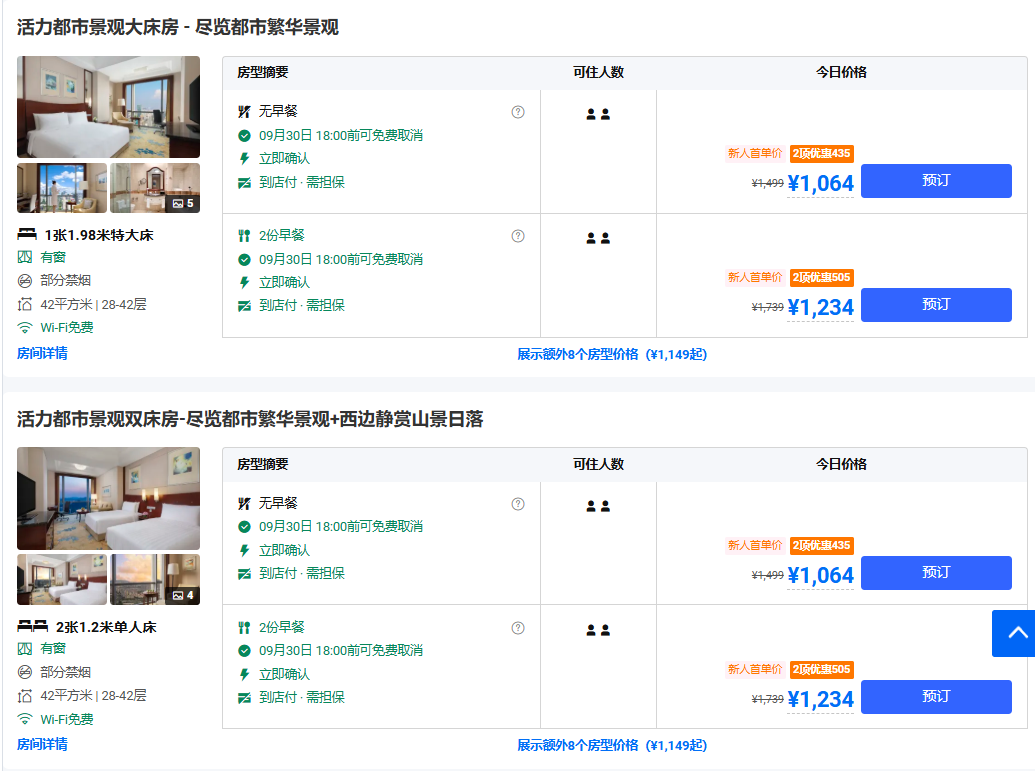Viewport: 1035px width, 771px height.
Task: Click 2项优惠435 discount tag on king room
Action: [821, 154]
